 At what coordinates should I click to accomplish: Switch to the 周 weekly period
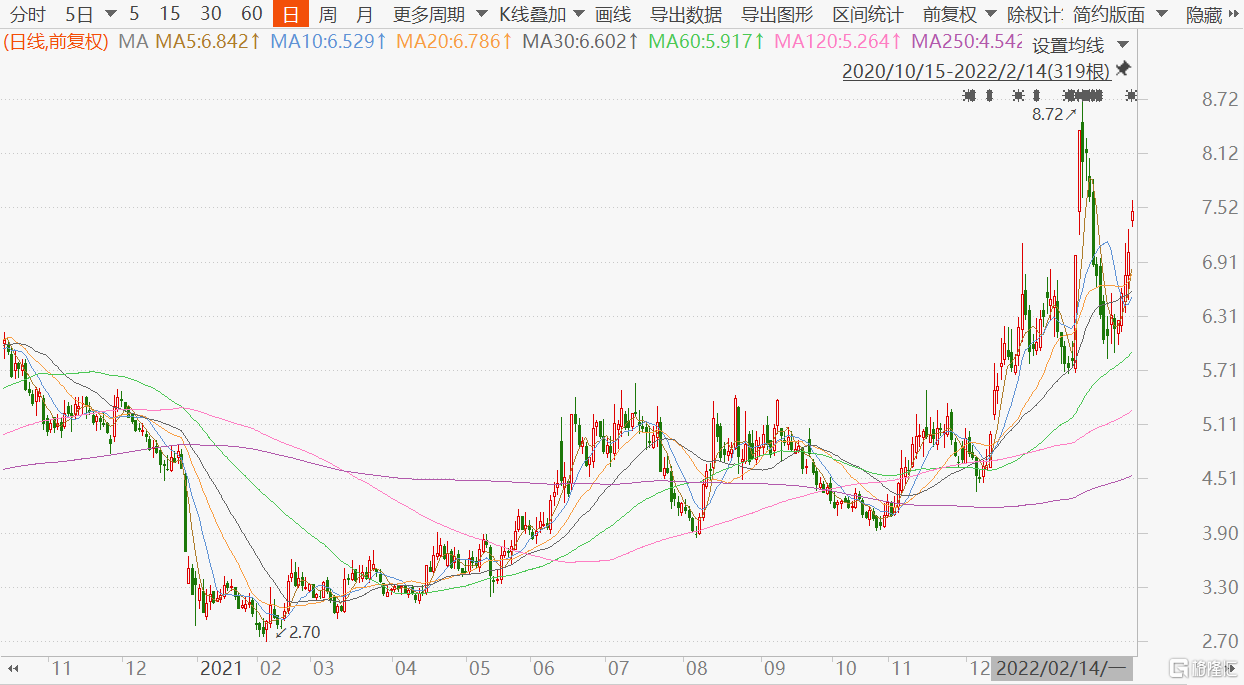tap(328, 14)
